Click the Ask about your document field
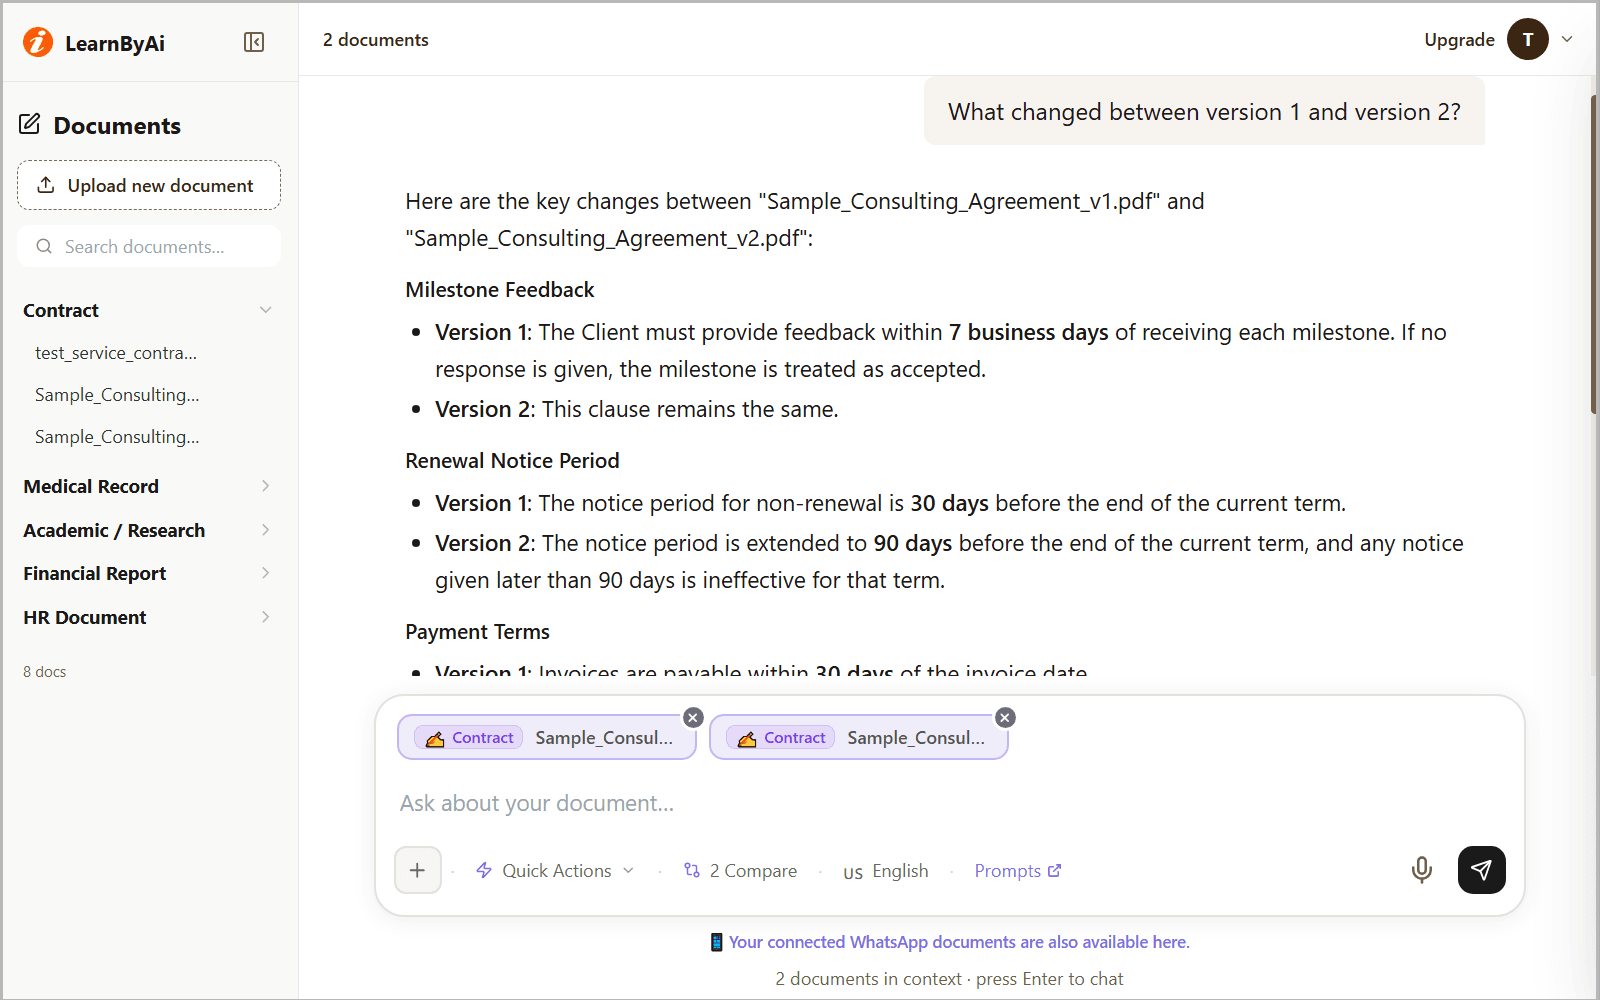The height and width of the screenshot is (1000, 1600). pos(950,803)
